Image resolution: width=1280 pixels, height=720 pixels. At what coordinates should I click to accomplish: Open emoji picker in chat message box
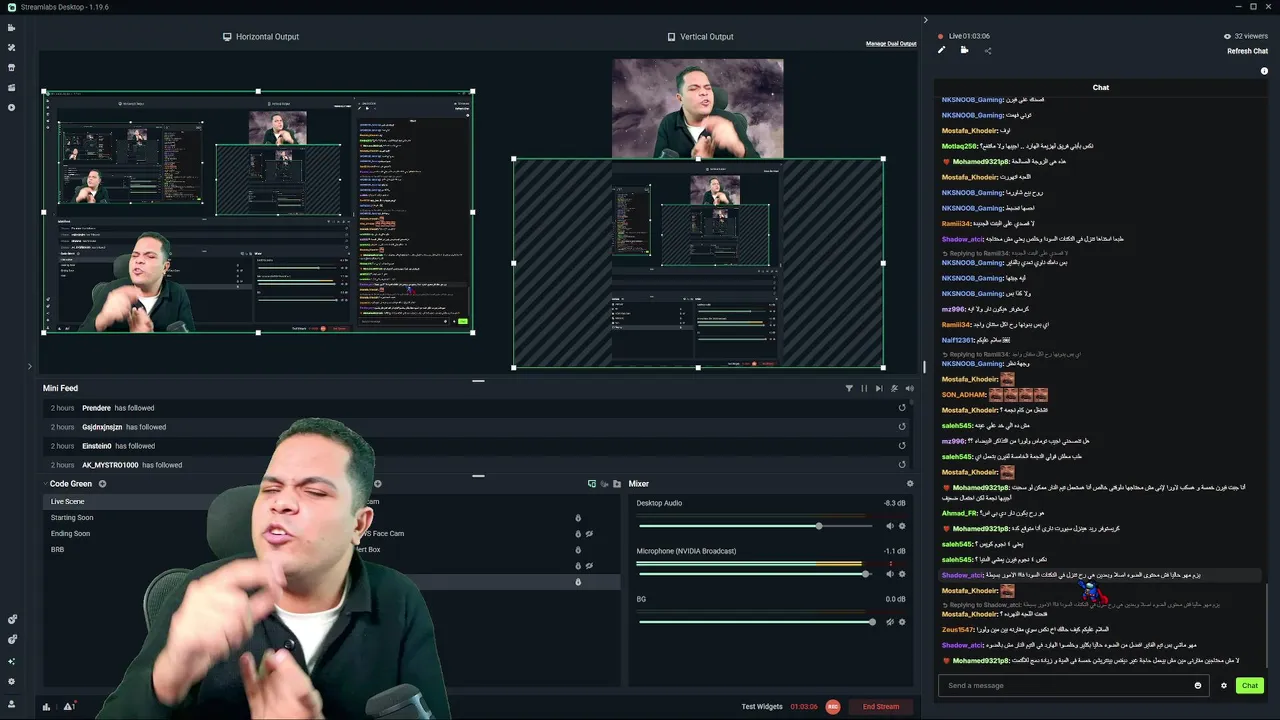tap(1198, 686)
